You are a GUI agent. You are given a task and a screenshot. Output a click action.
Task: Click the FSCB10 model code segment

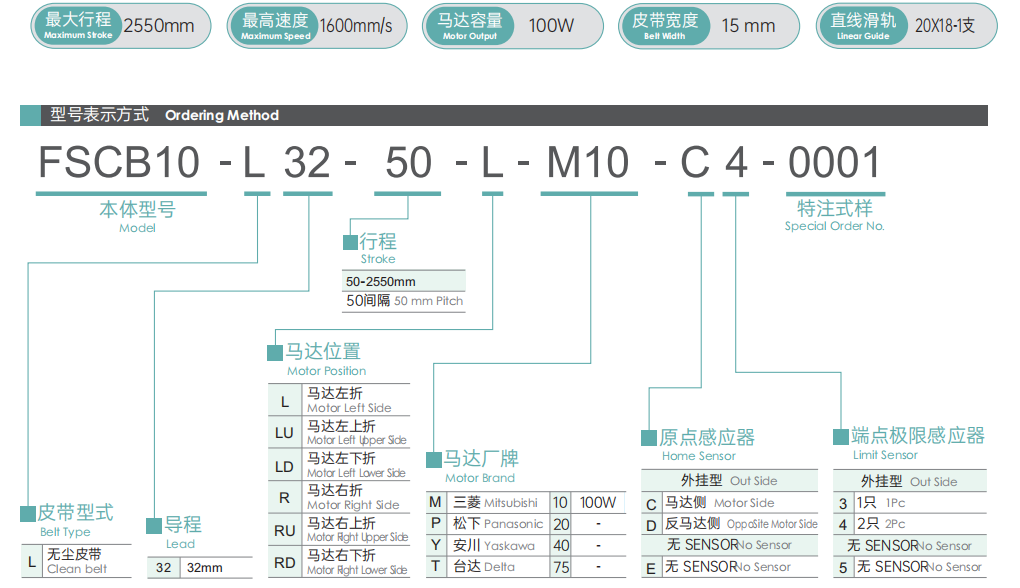point(122,163)
